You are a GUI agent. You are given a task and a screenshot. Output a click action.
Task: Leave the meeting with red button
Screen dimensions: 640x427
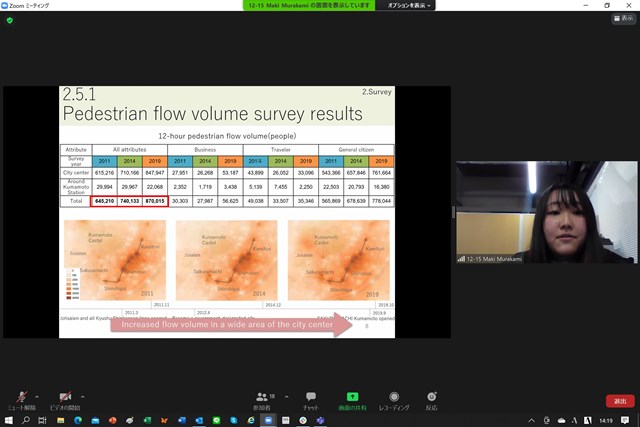click(x=620, y=400)
